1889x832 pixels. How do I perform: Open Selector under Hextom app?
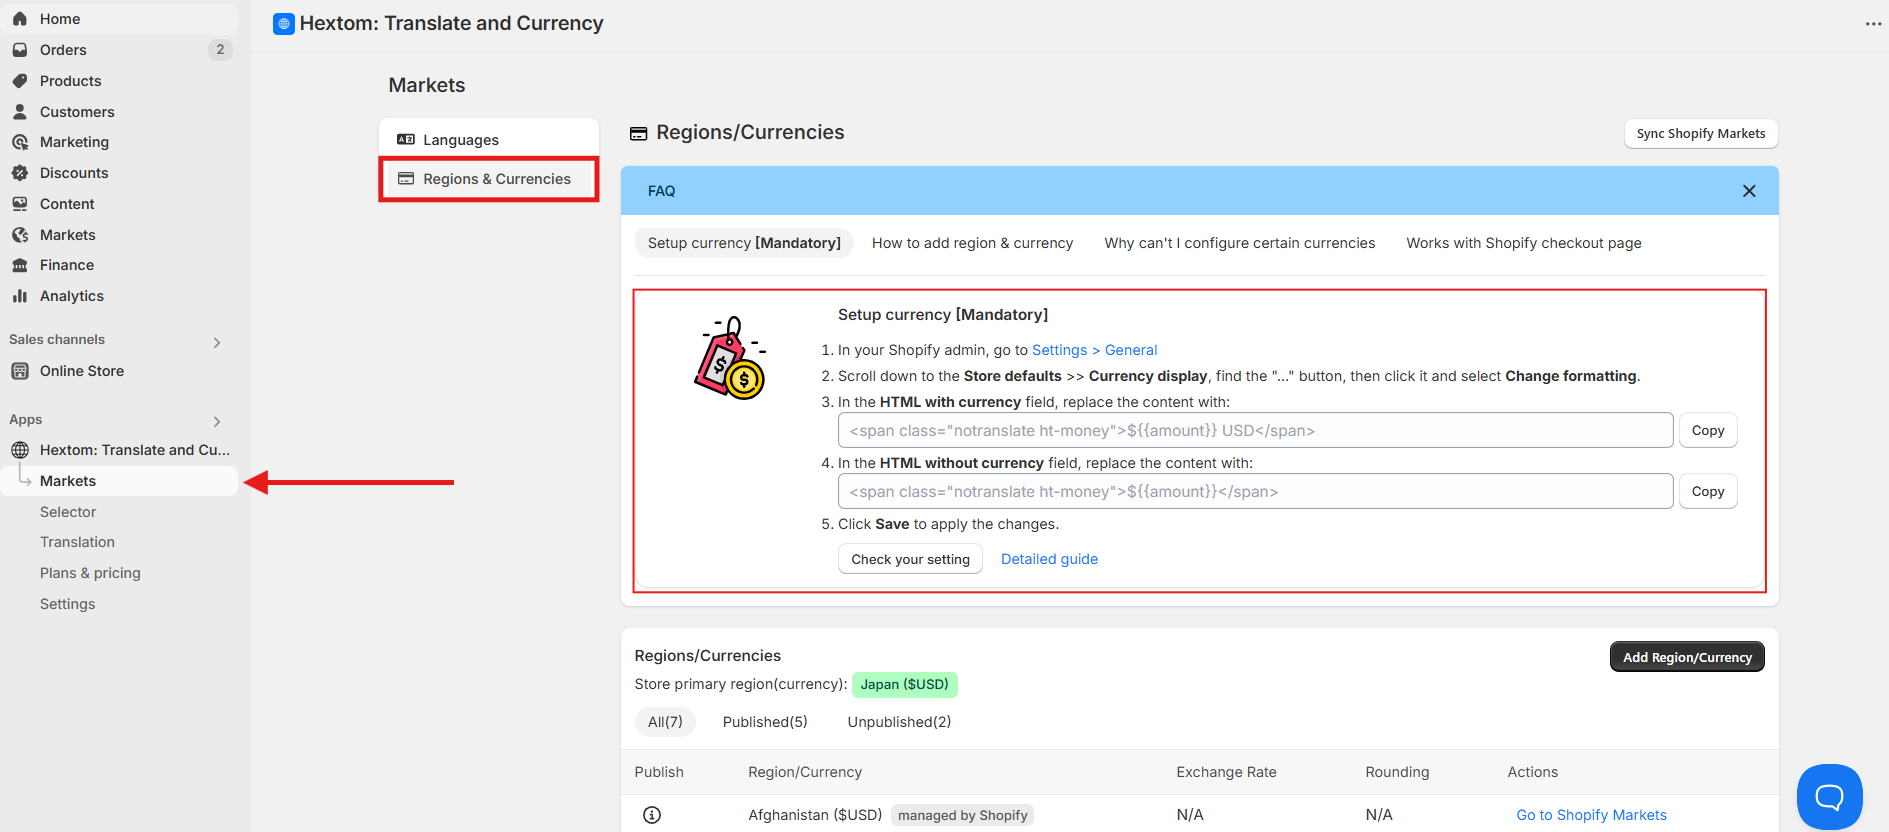(x=68, y=512)
